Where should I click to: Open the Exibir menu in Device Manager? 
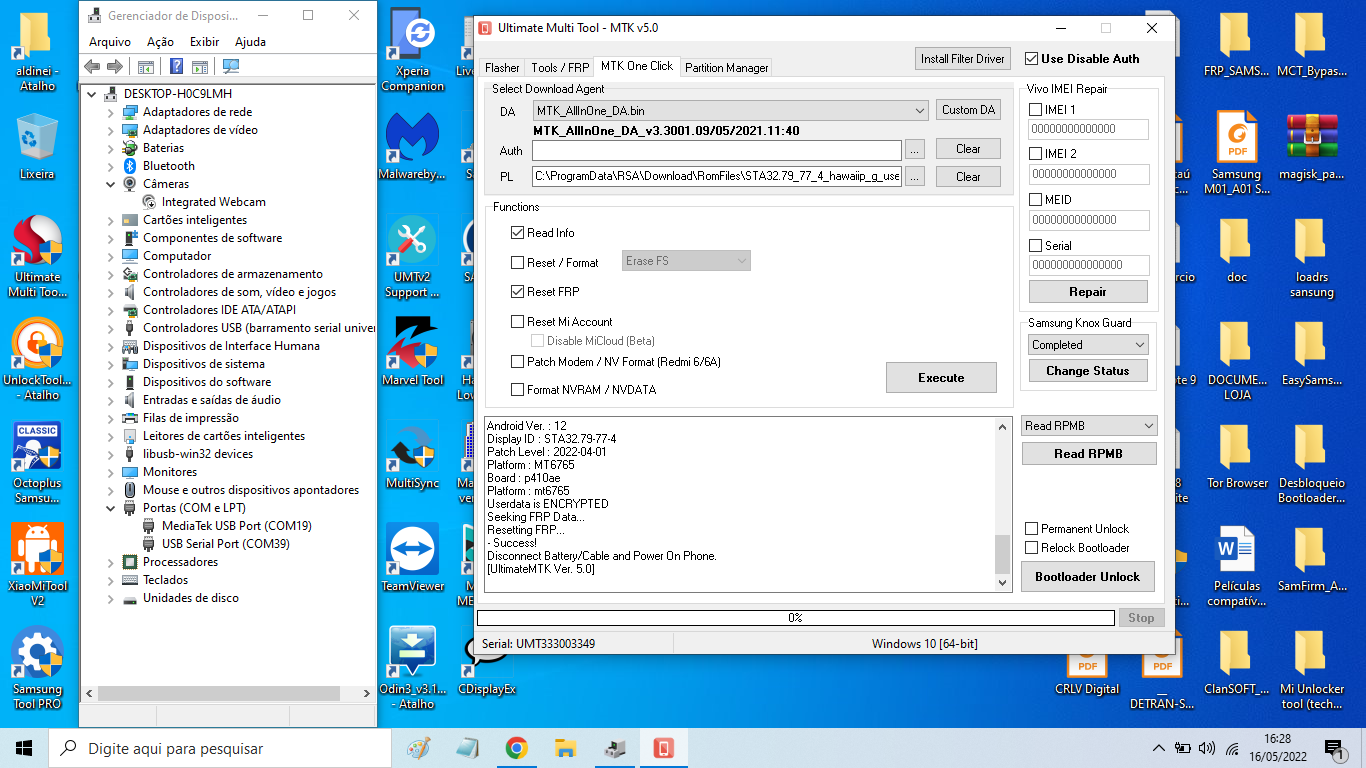(x=204, y=42)
